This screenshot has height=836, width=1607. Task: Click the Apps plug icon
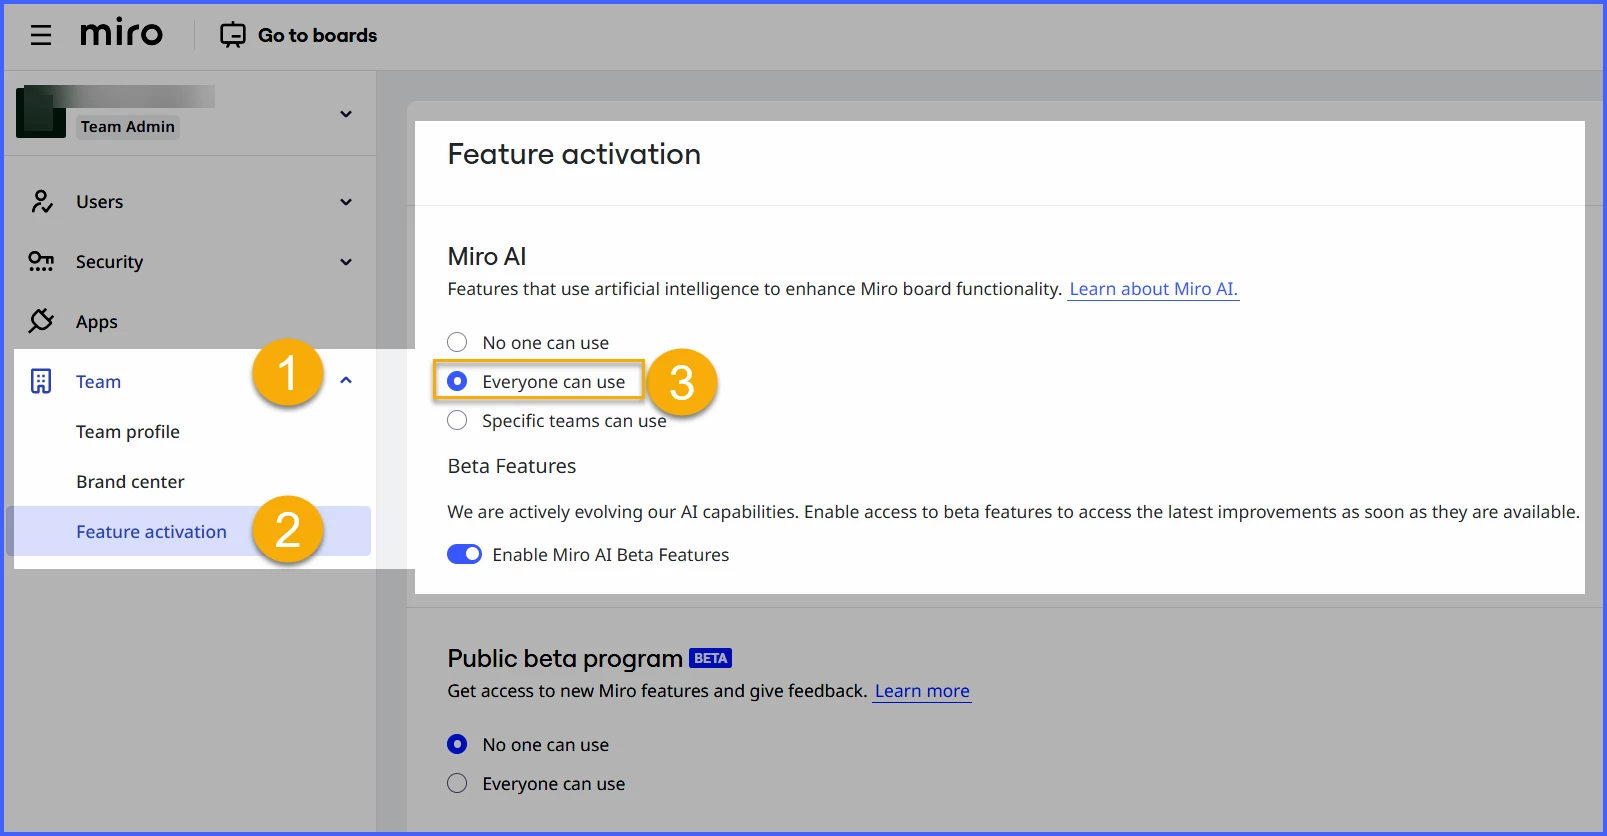point(41,321)
